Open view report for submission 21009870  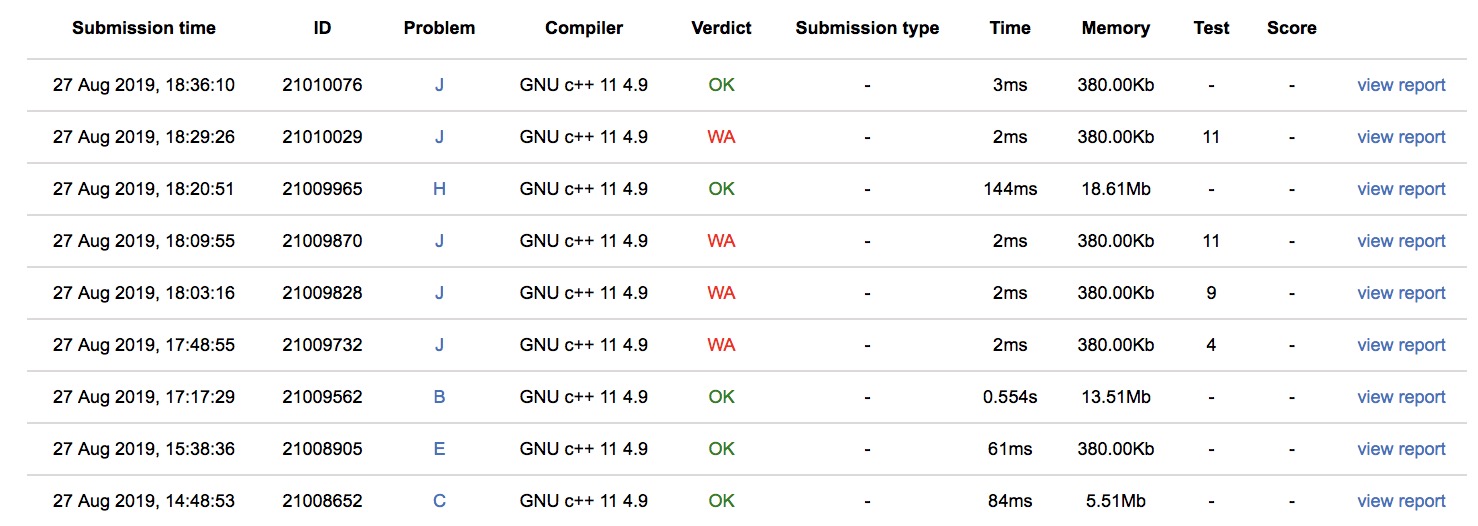point(1400,241)
